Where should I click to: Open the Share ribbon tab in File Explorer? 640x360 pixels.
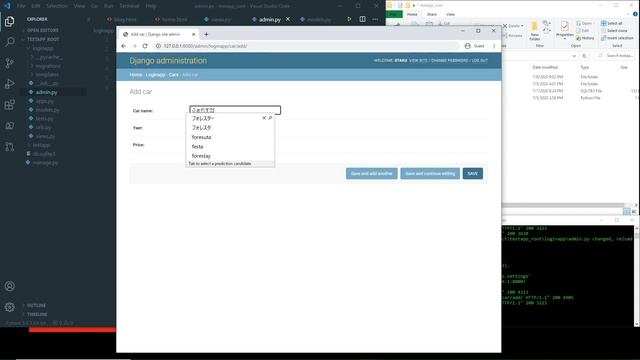431,14
